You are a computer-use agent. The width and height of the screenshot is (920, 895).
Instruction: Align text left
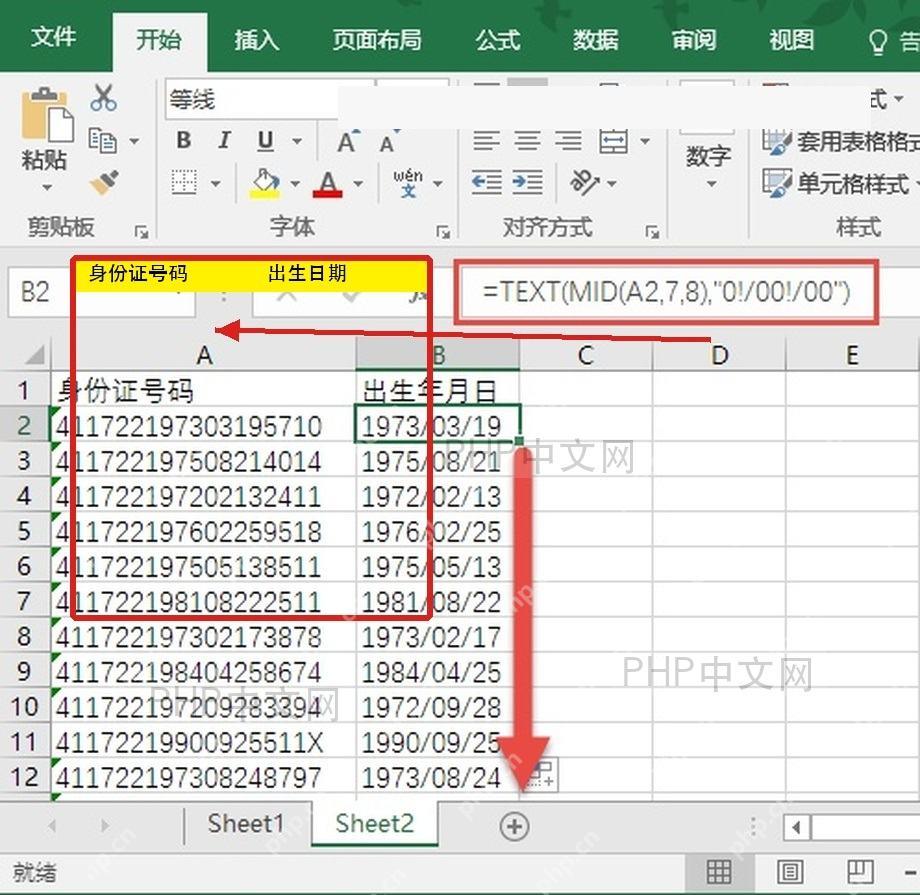click(486, 141)
